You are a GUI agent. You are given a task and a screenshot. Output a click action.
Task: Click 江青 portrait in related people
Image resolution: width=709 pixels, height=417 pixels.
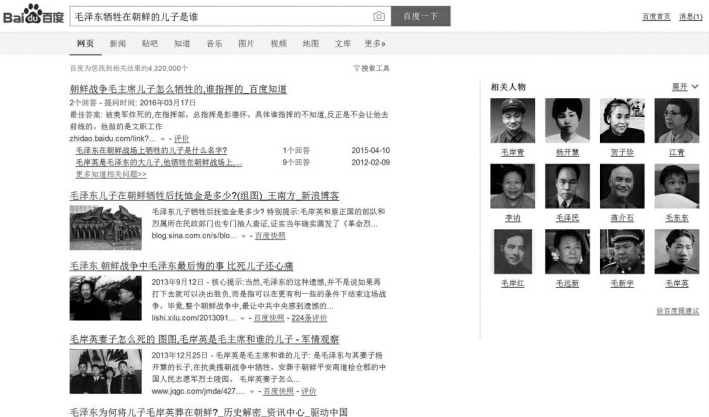[x=676, y=121]
